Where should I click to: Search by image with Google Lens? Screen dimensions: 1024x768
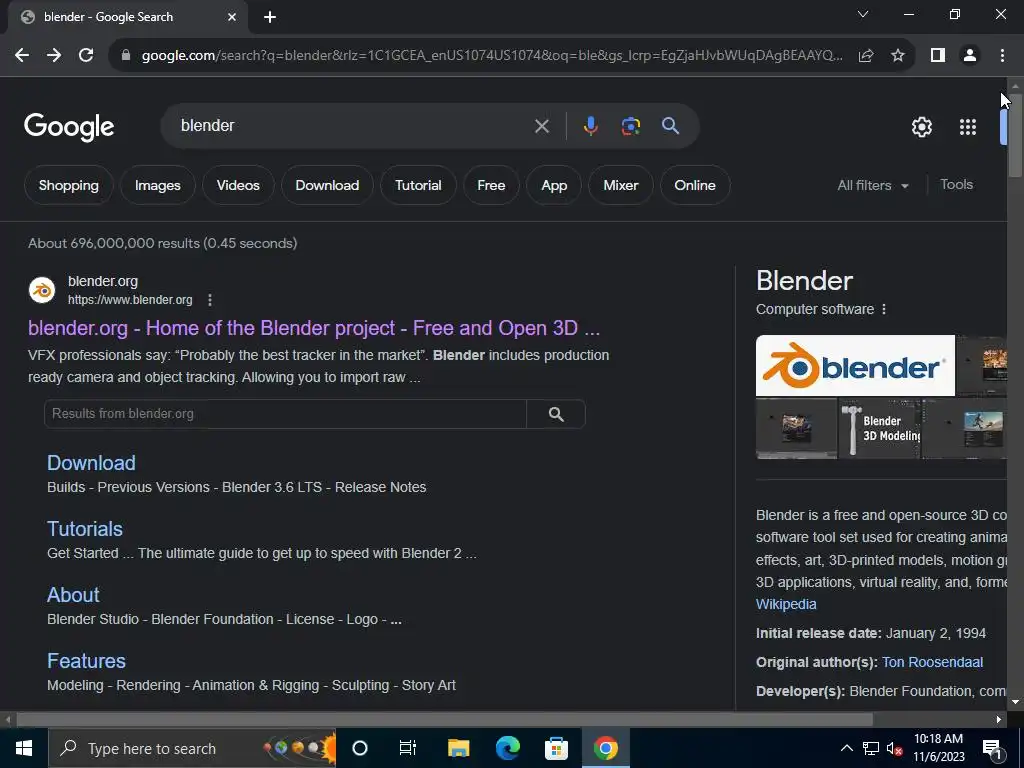(630, 126)
